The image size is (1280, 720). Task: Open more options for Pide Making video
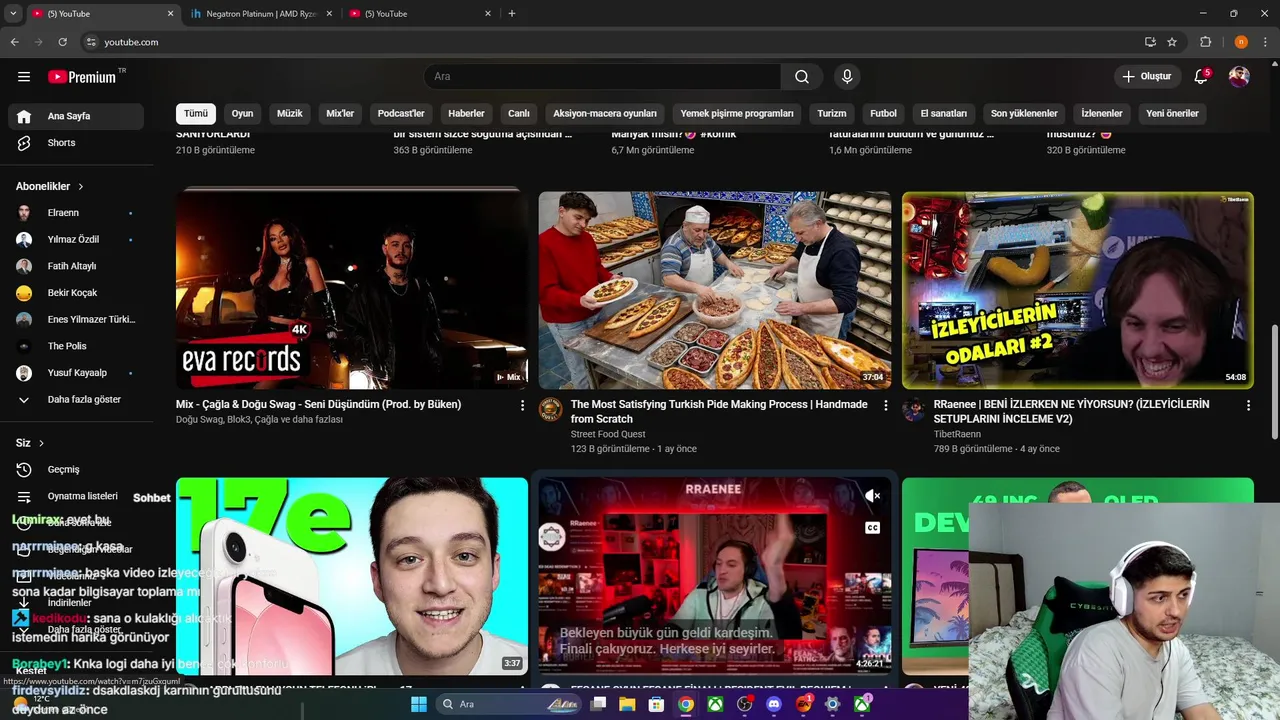(x=885, y=405)
